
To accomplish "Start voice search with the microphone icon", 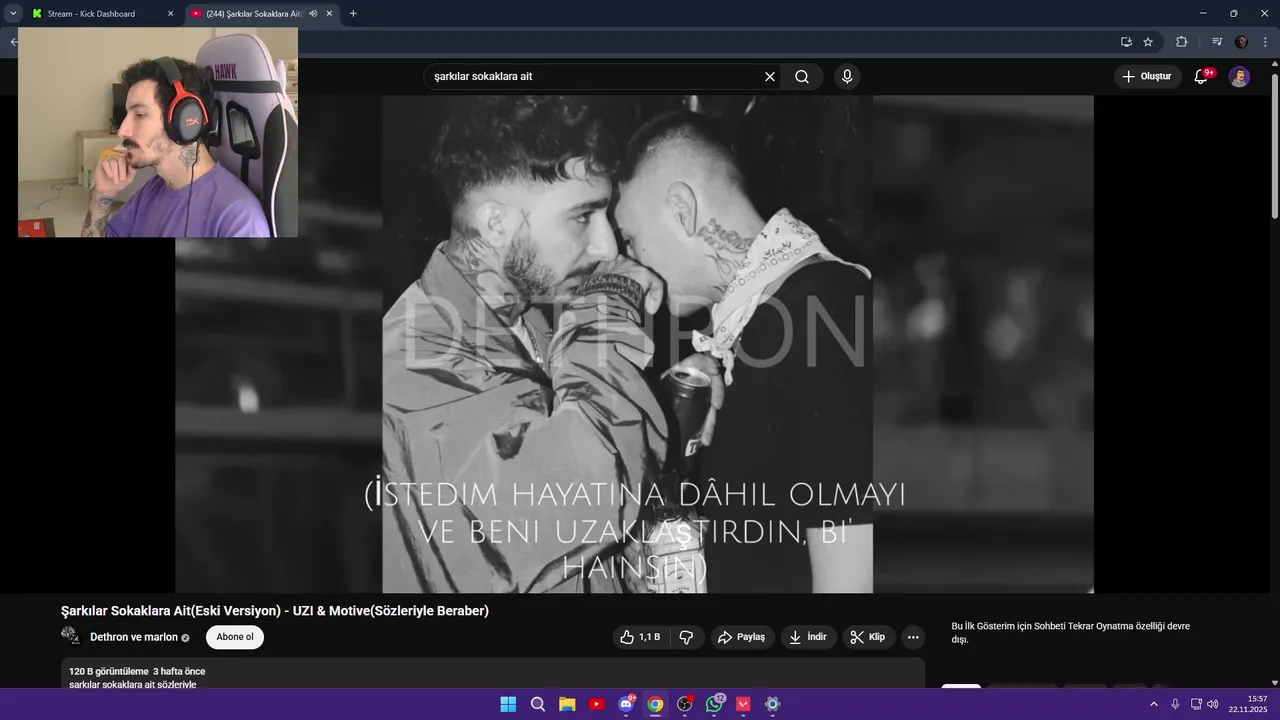I will (x=847, y=77).
